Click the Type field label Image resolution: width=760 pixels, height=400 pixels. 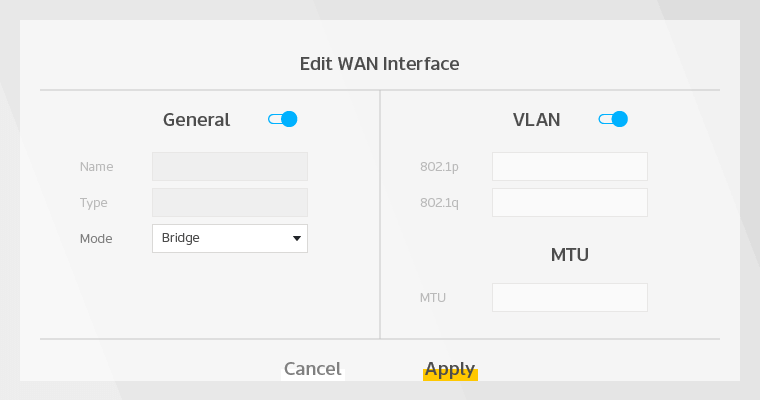[93, 203]
